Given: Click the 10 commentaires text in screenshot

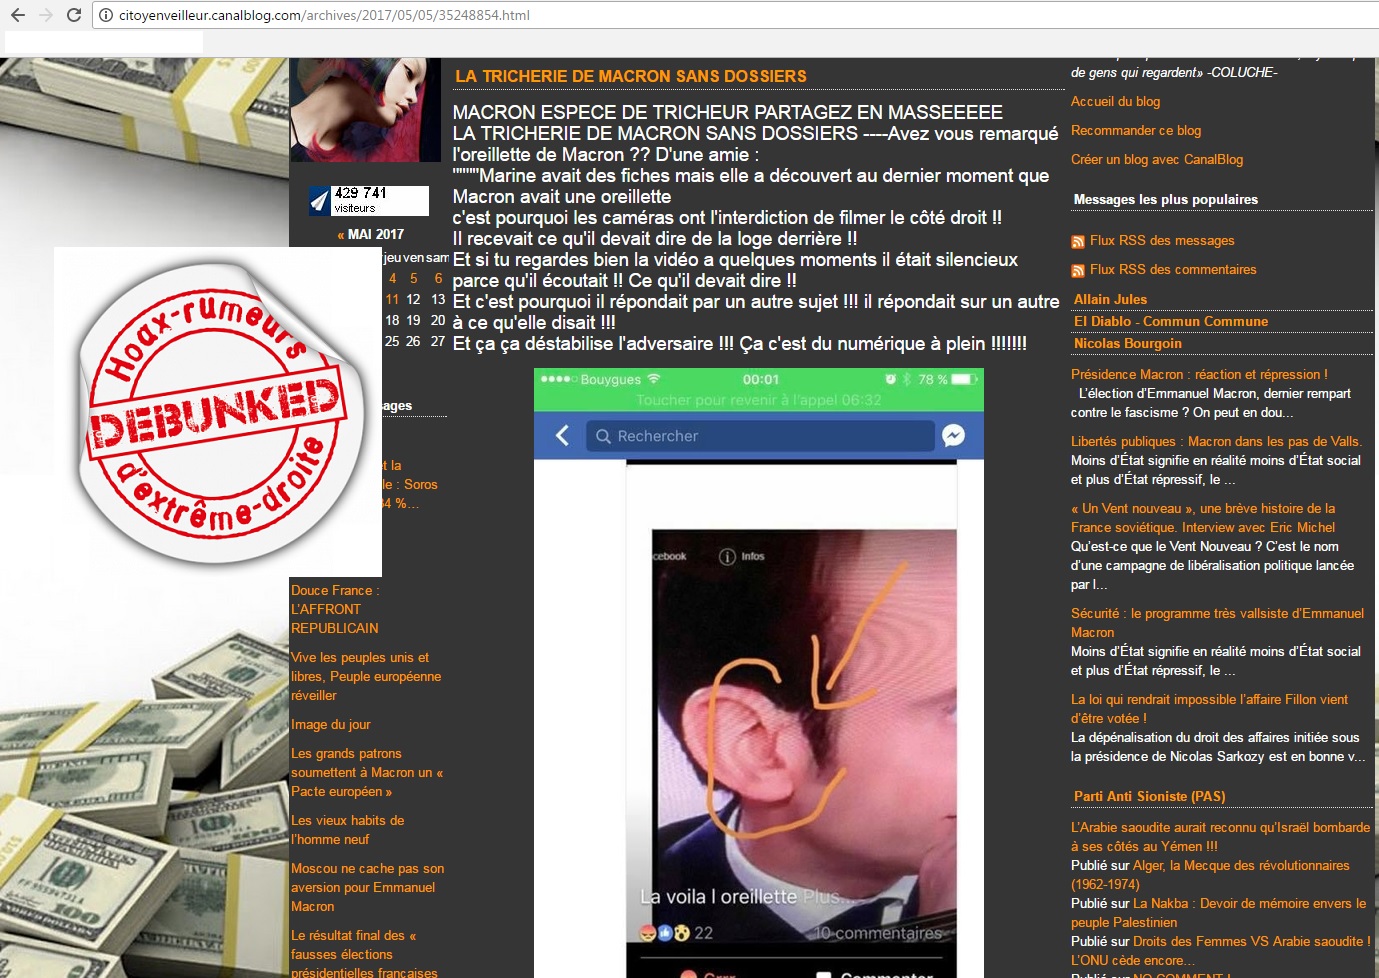Looking at the screenshot, I should pos(877,933).
